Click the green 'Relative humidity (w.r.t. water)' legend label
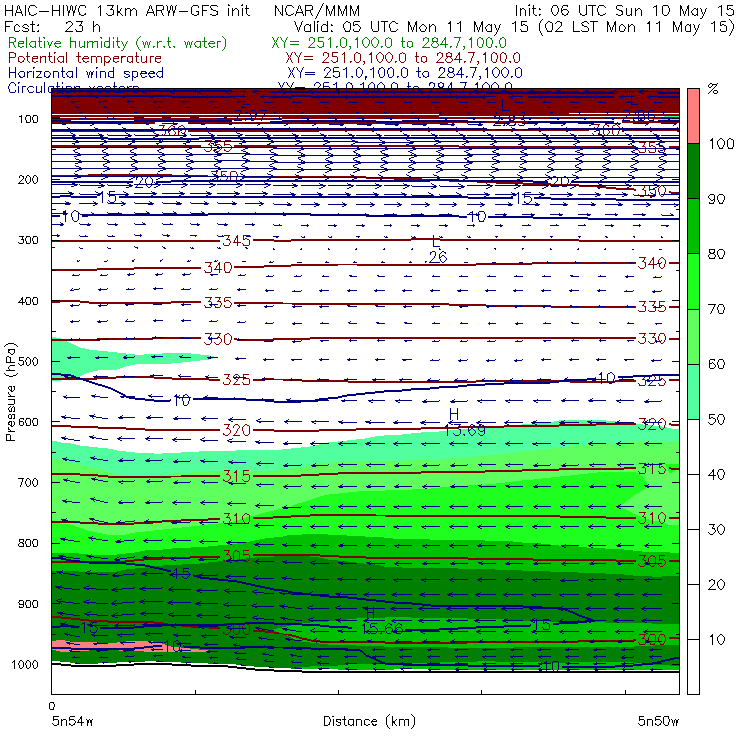 pos(118,43)
